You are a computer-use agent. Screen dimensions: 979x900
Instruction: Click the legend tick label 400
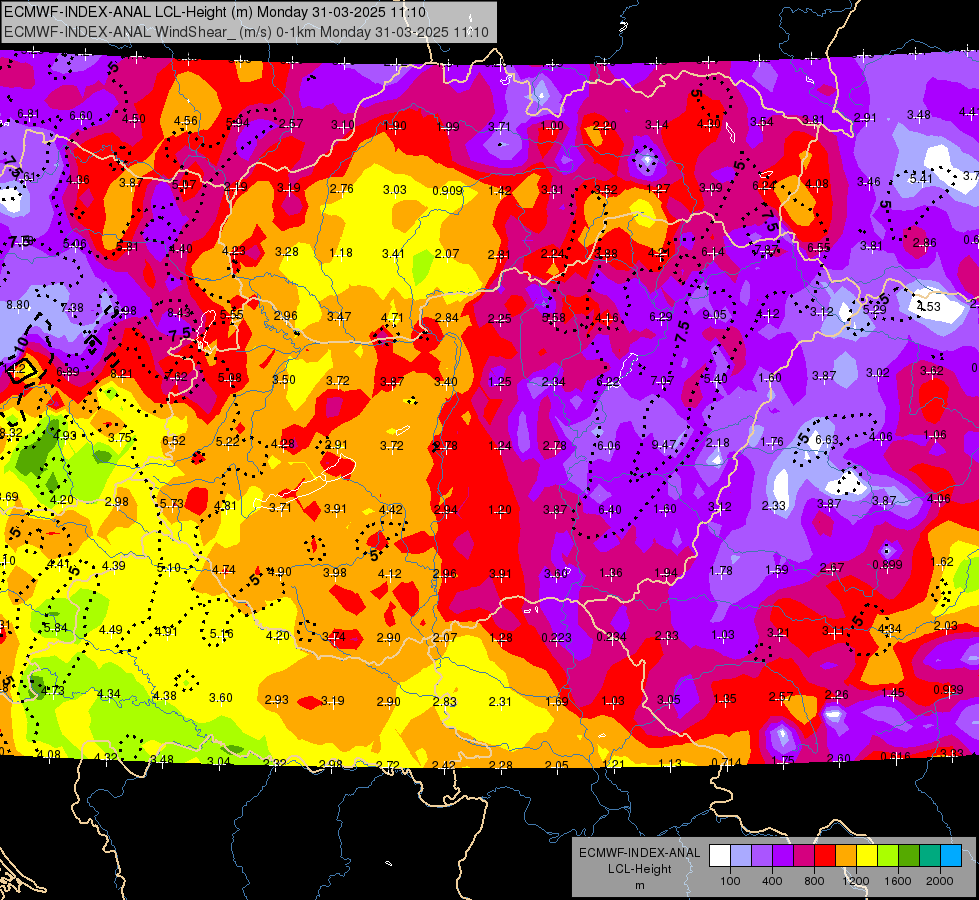tap(772, 881)
